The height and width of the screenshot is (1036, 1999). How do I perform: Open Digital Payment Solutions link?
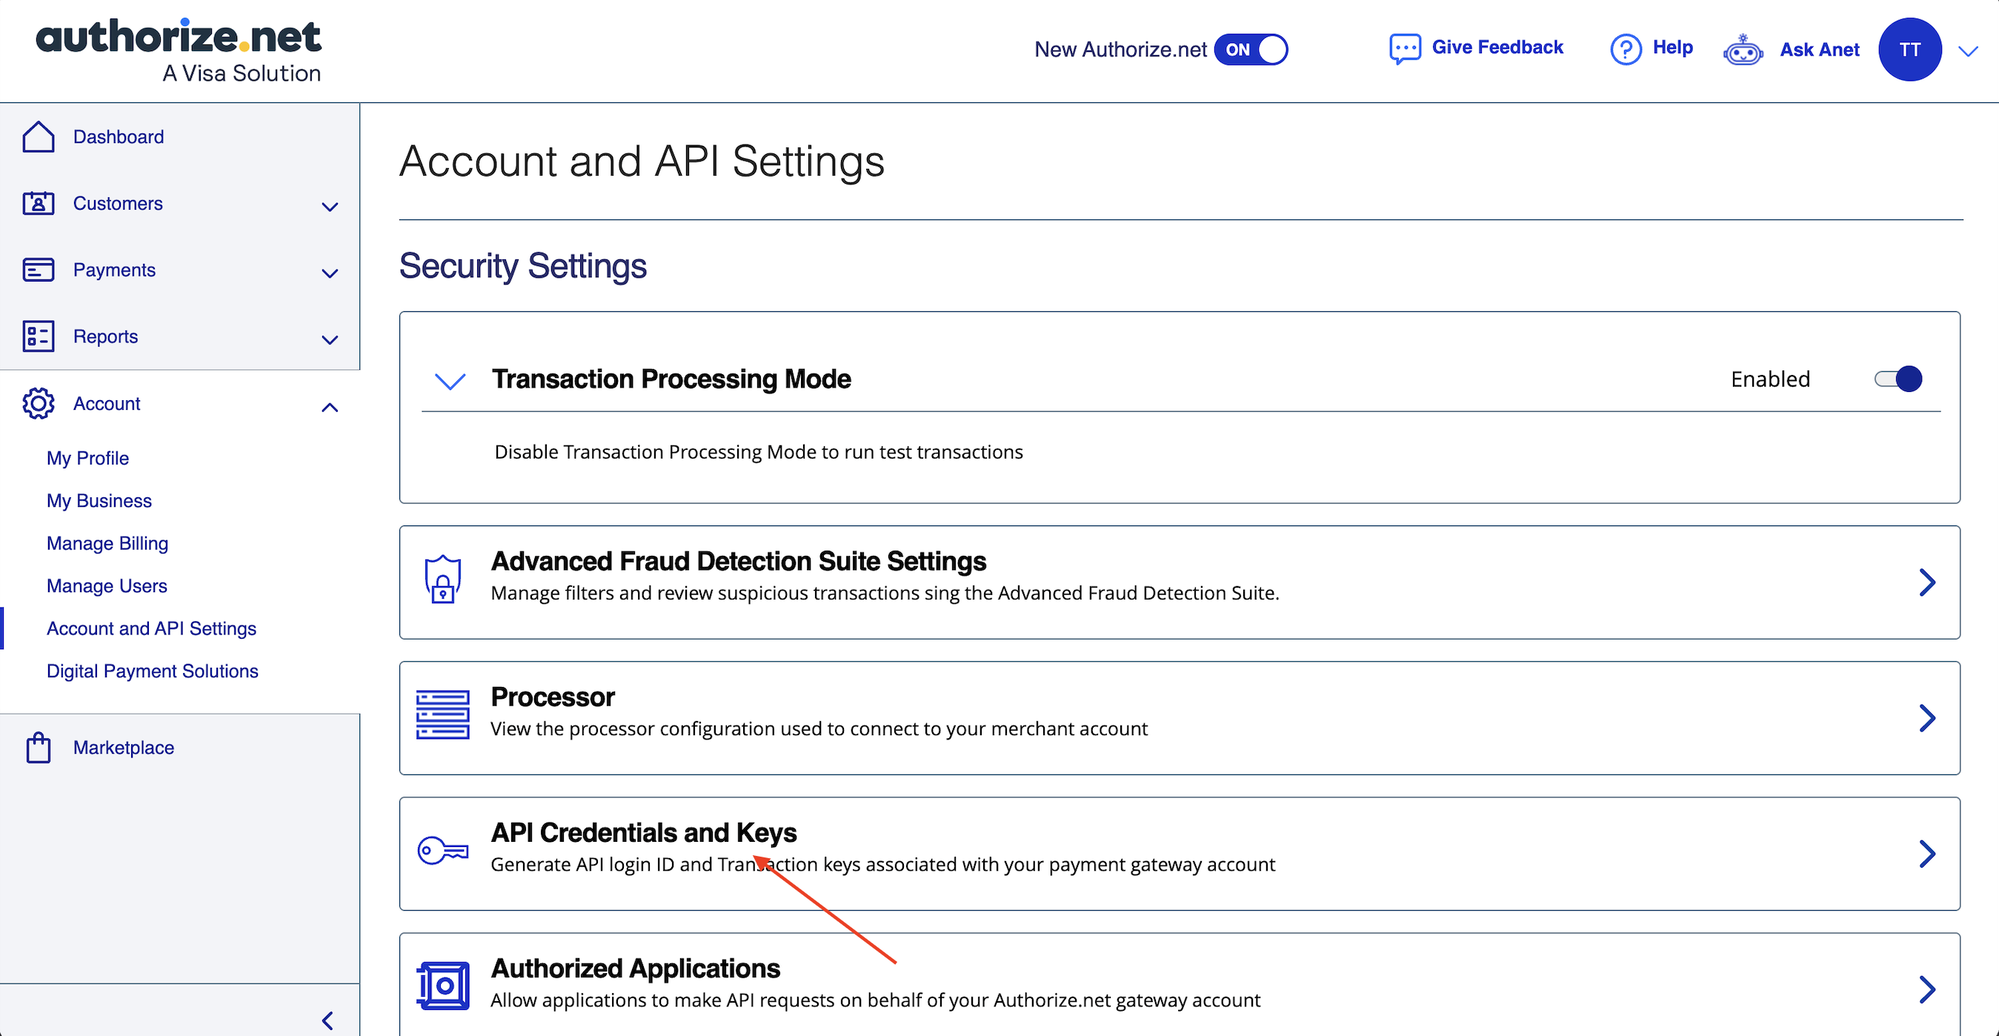152,671
